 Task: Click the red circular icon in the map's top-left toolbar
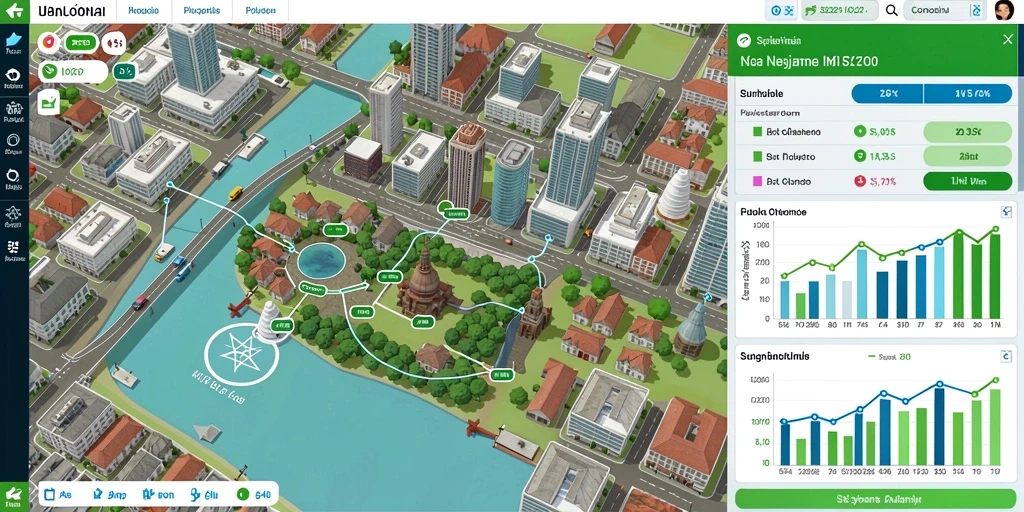pos(47,42)
